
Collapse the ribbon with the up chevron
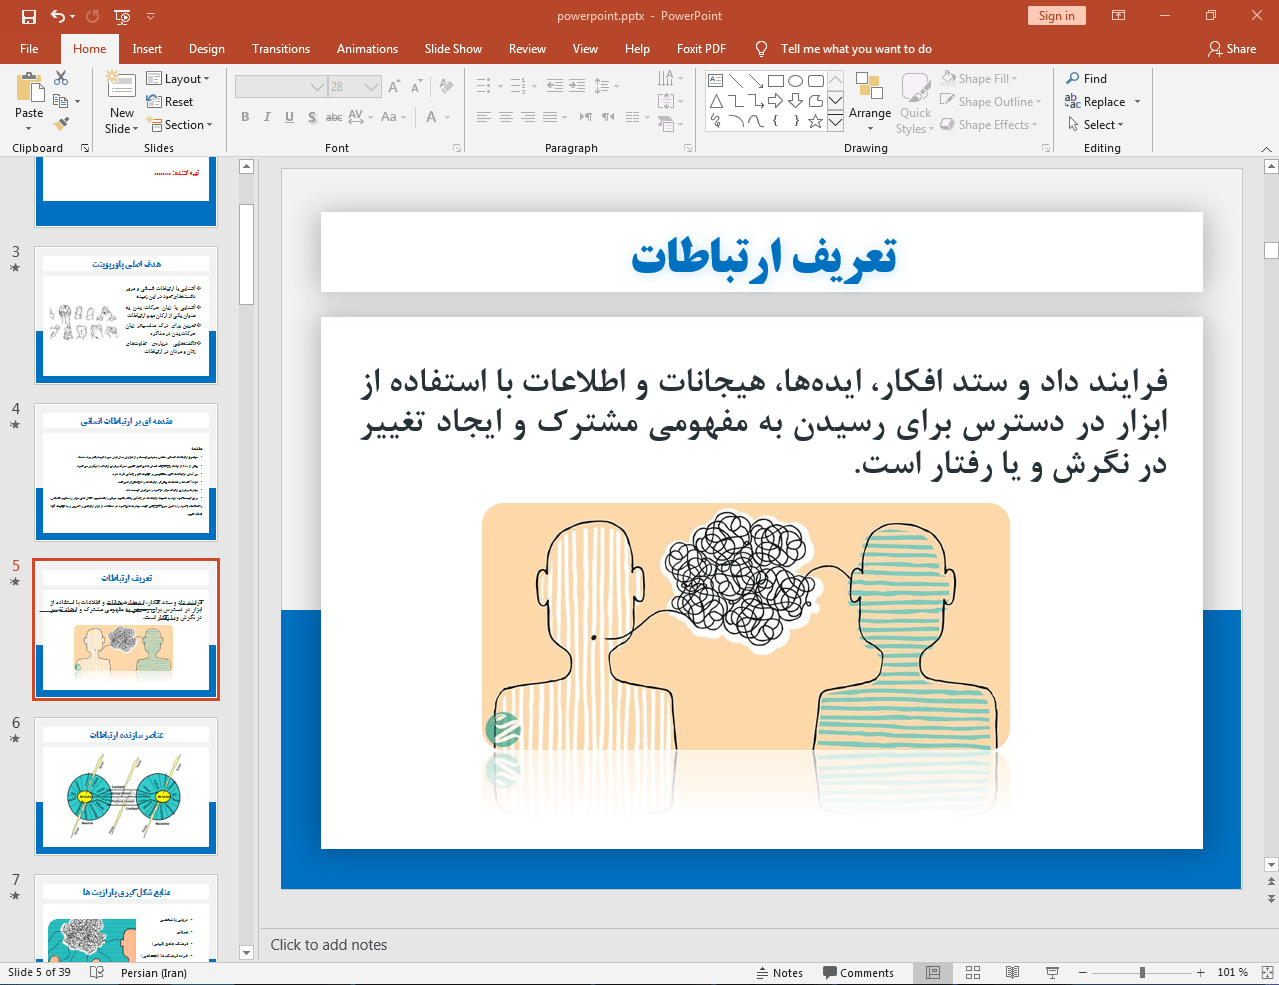pyautogui.click(x=1266, y=149)
